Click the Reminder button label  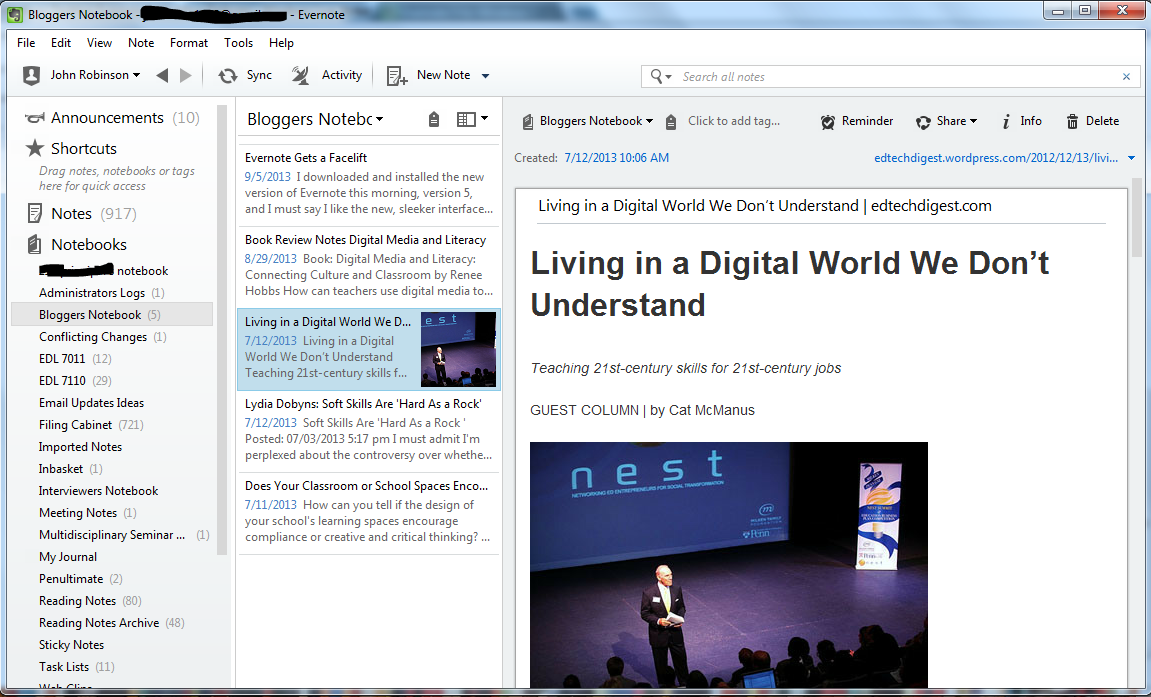coord(868,121)
